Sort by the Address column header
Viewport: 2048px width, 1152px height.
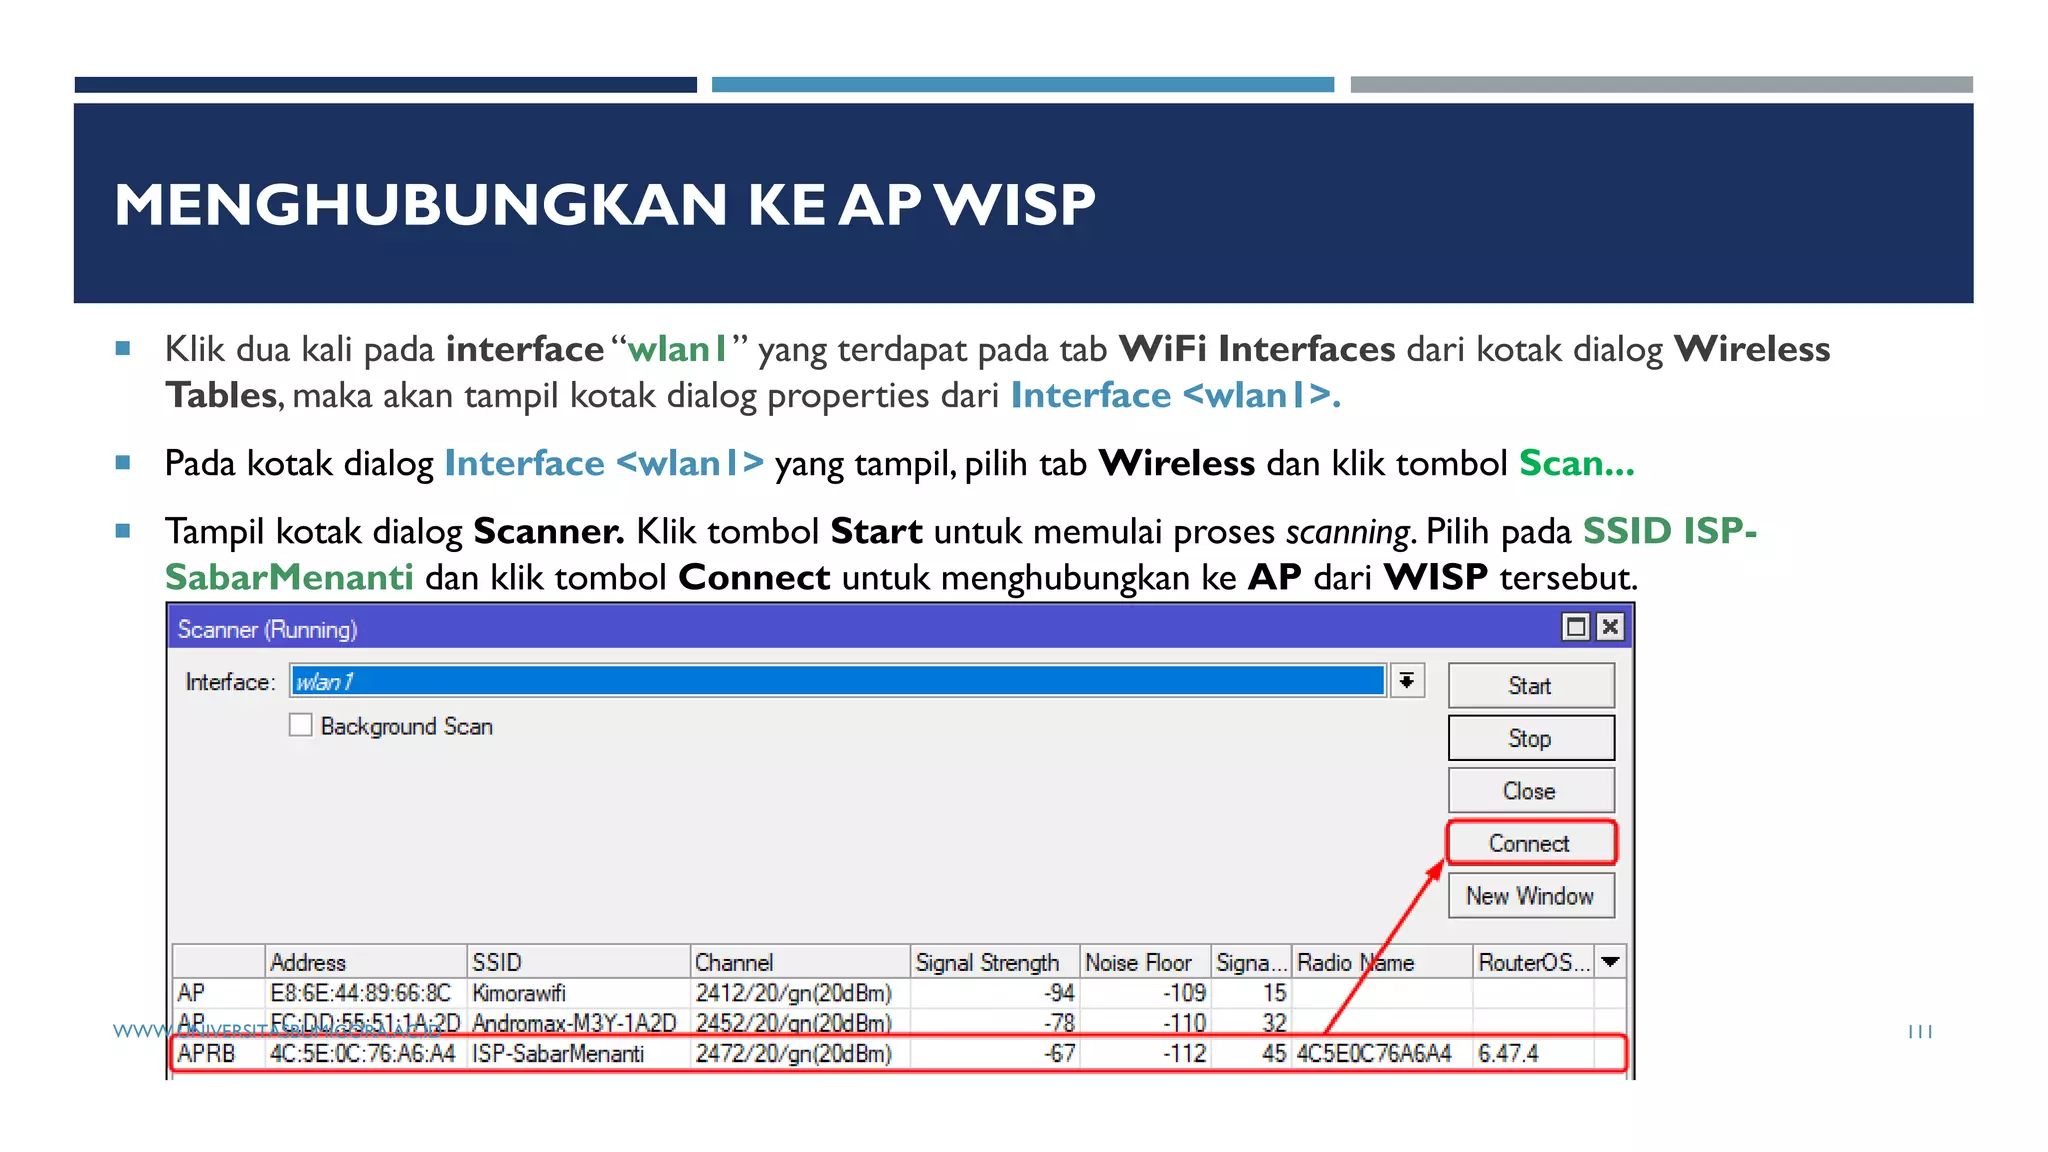[x=366, y=962]
